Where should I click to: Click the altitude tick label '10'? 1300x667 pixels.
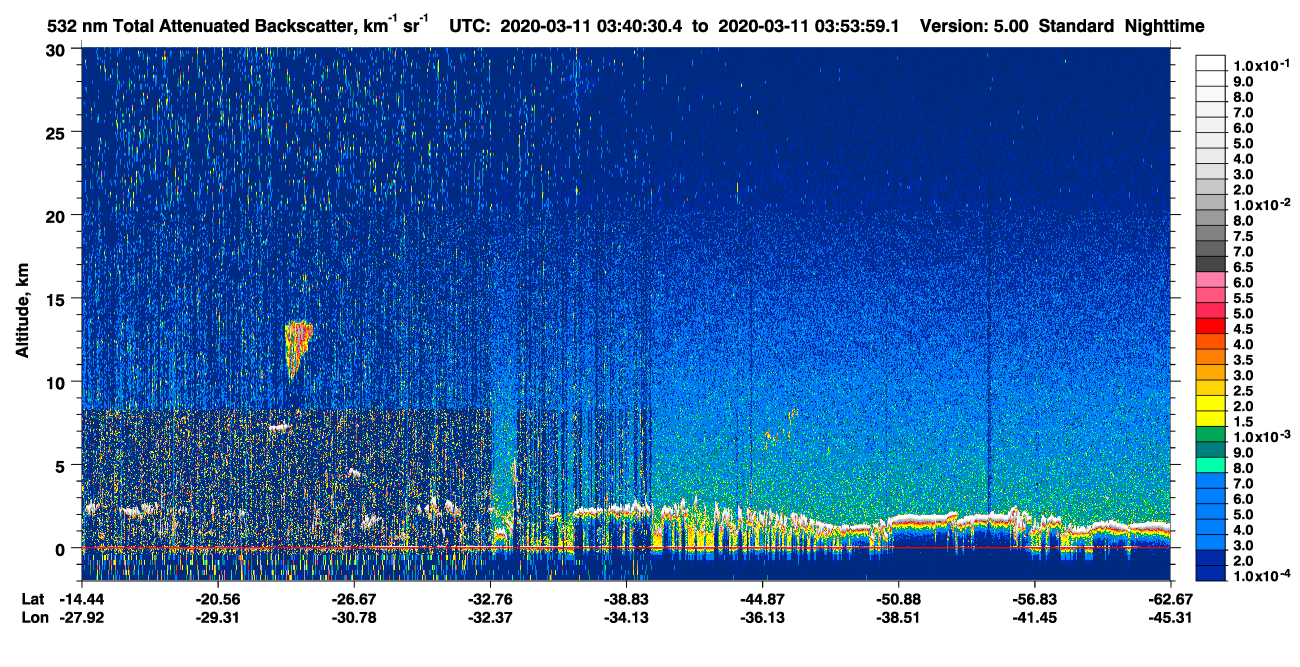[x=58, y=382]
